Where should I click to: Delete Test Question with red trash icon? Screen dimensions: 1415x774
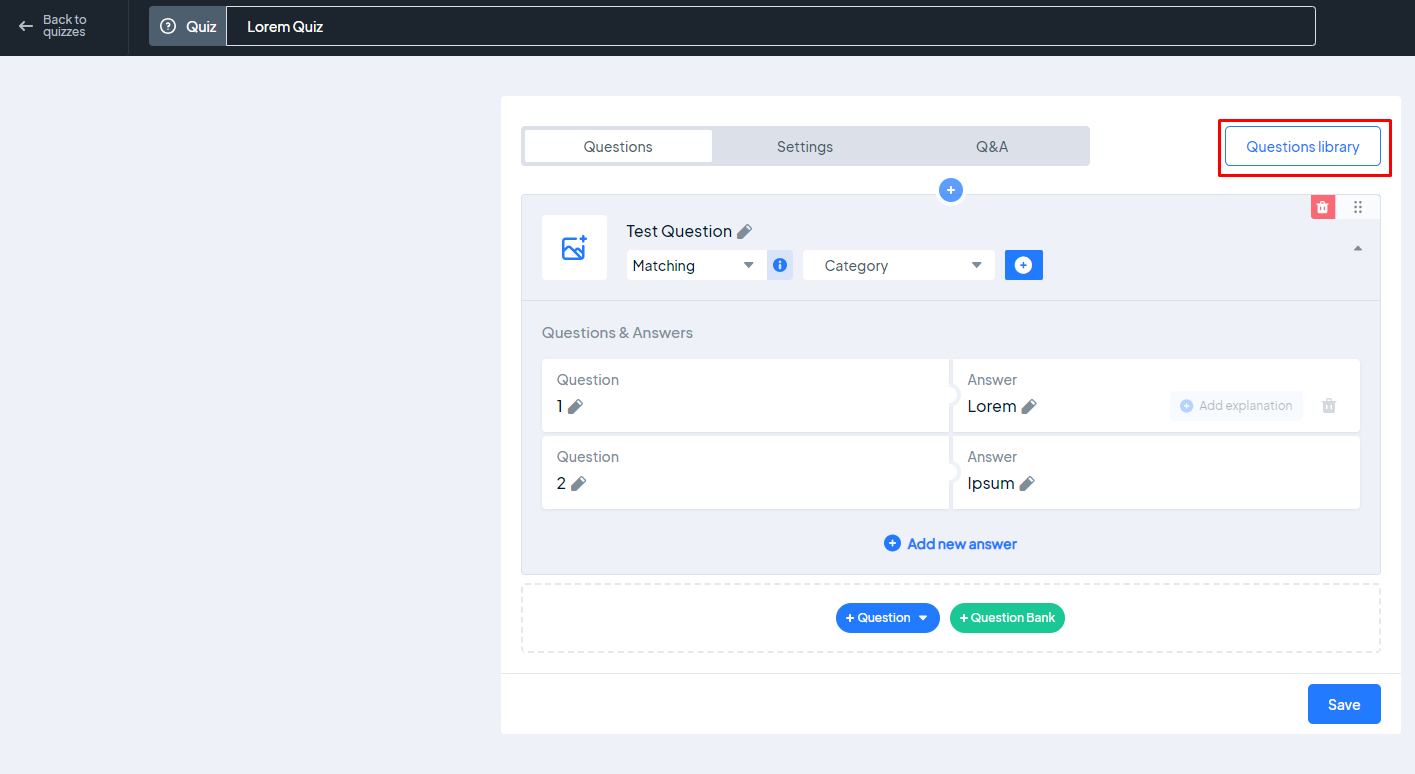(x=1323, y=207)
